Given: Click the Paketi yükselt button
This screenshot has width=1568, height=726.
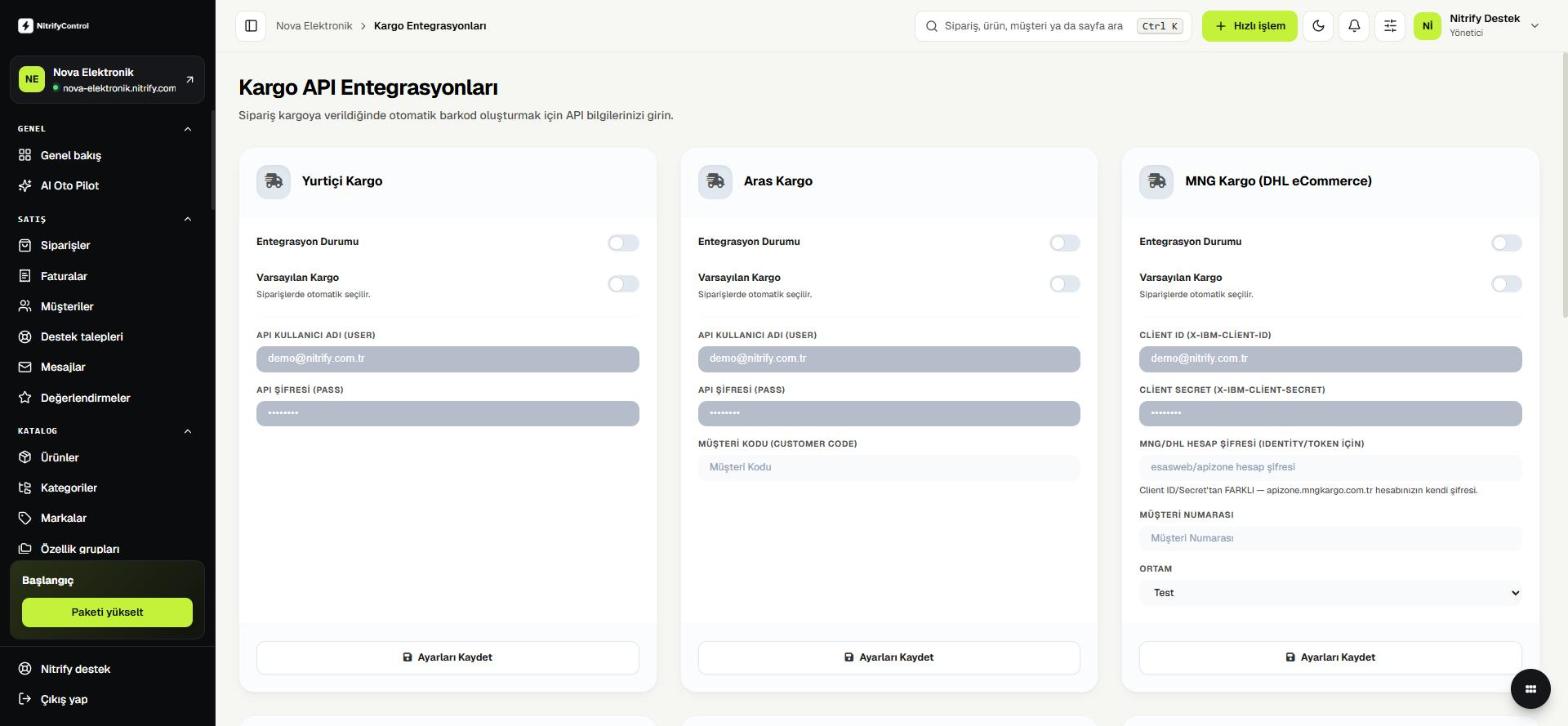Looking at the screenshot, I should click(x=107, y=613).
